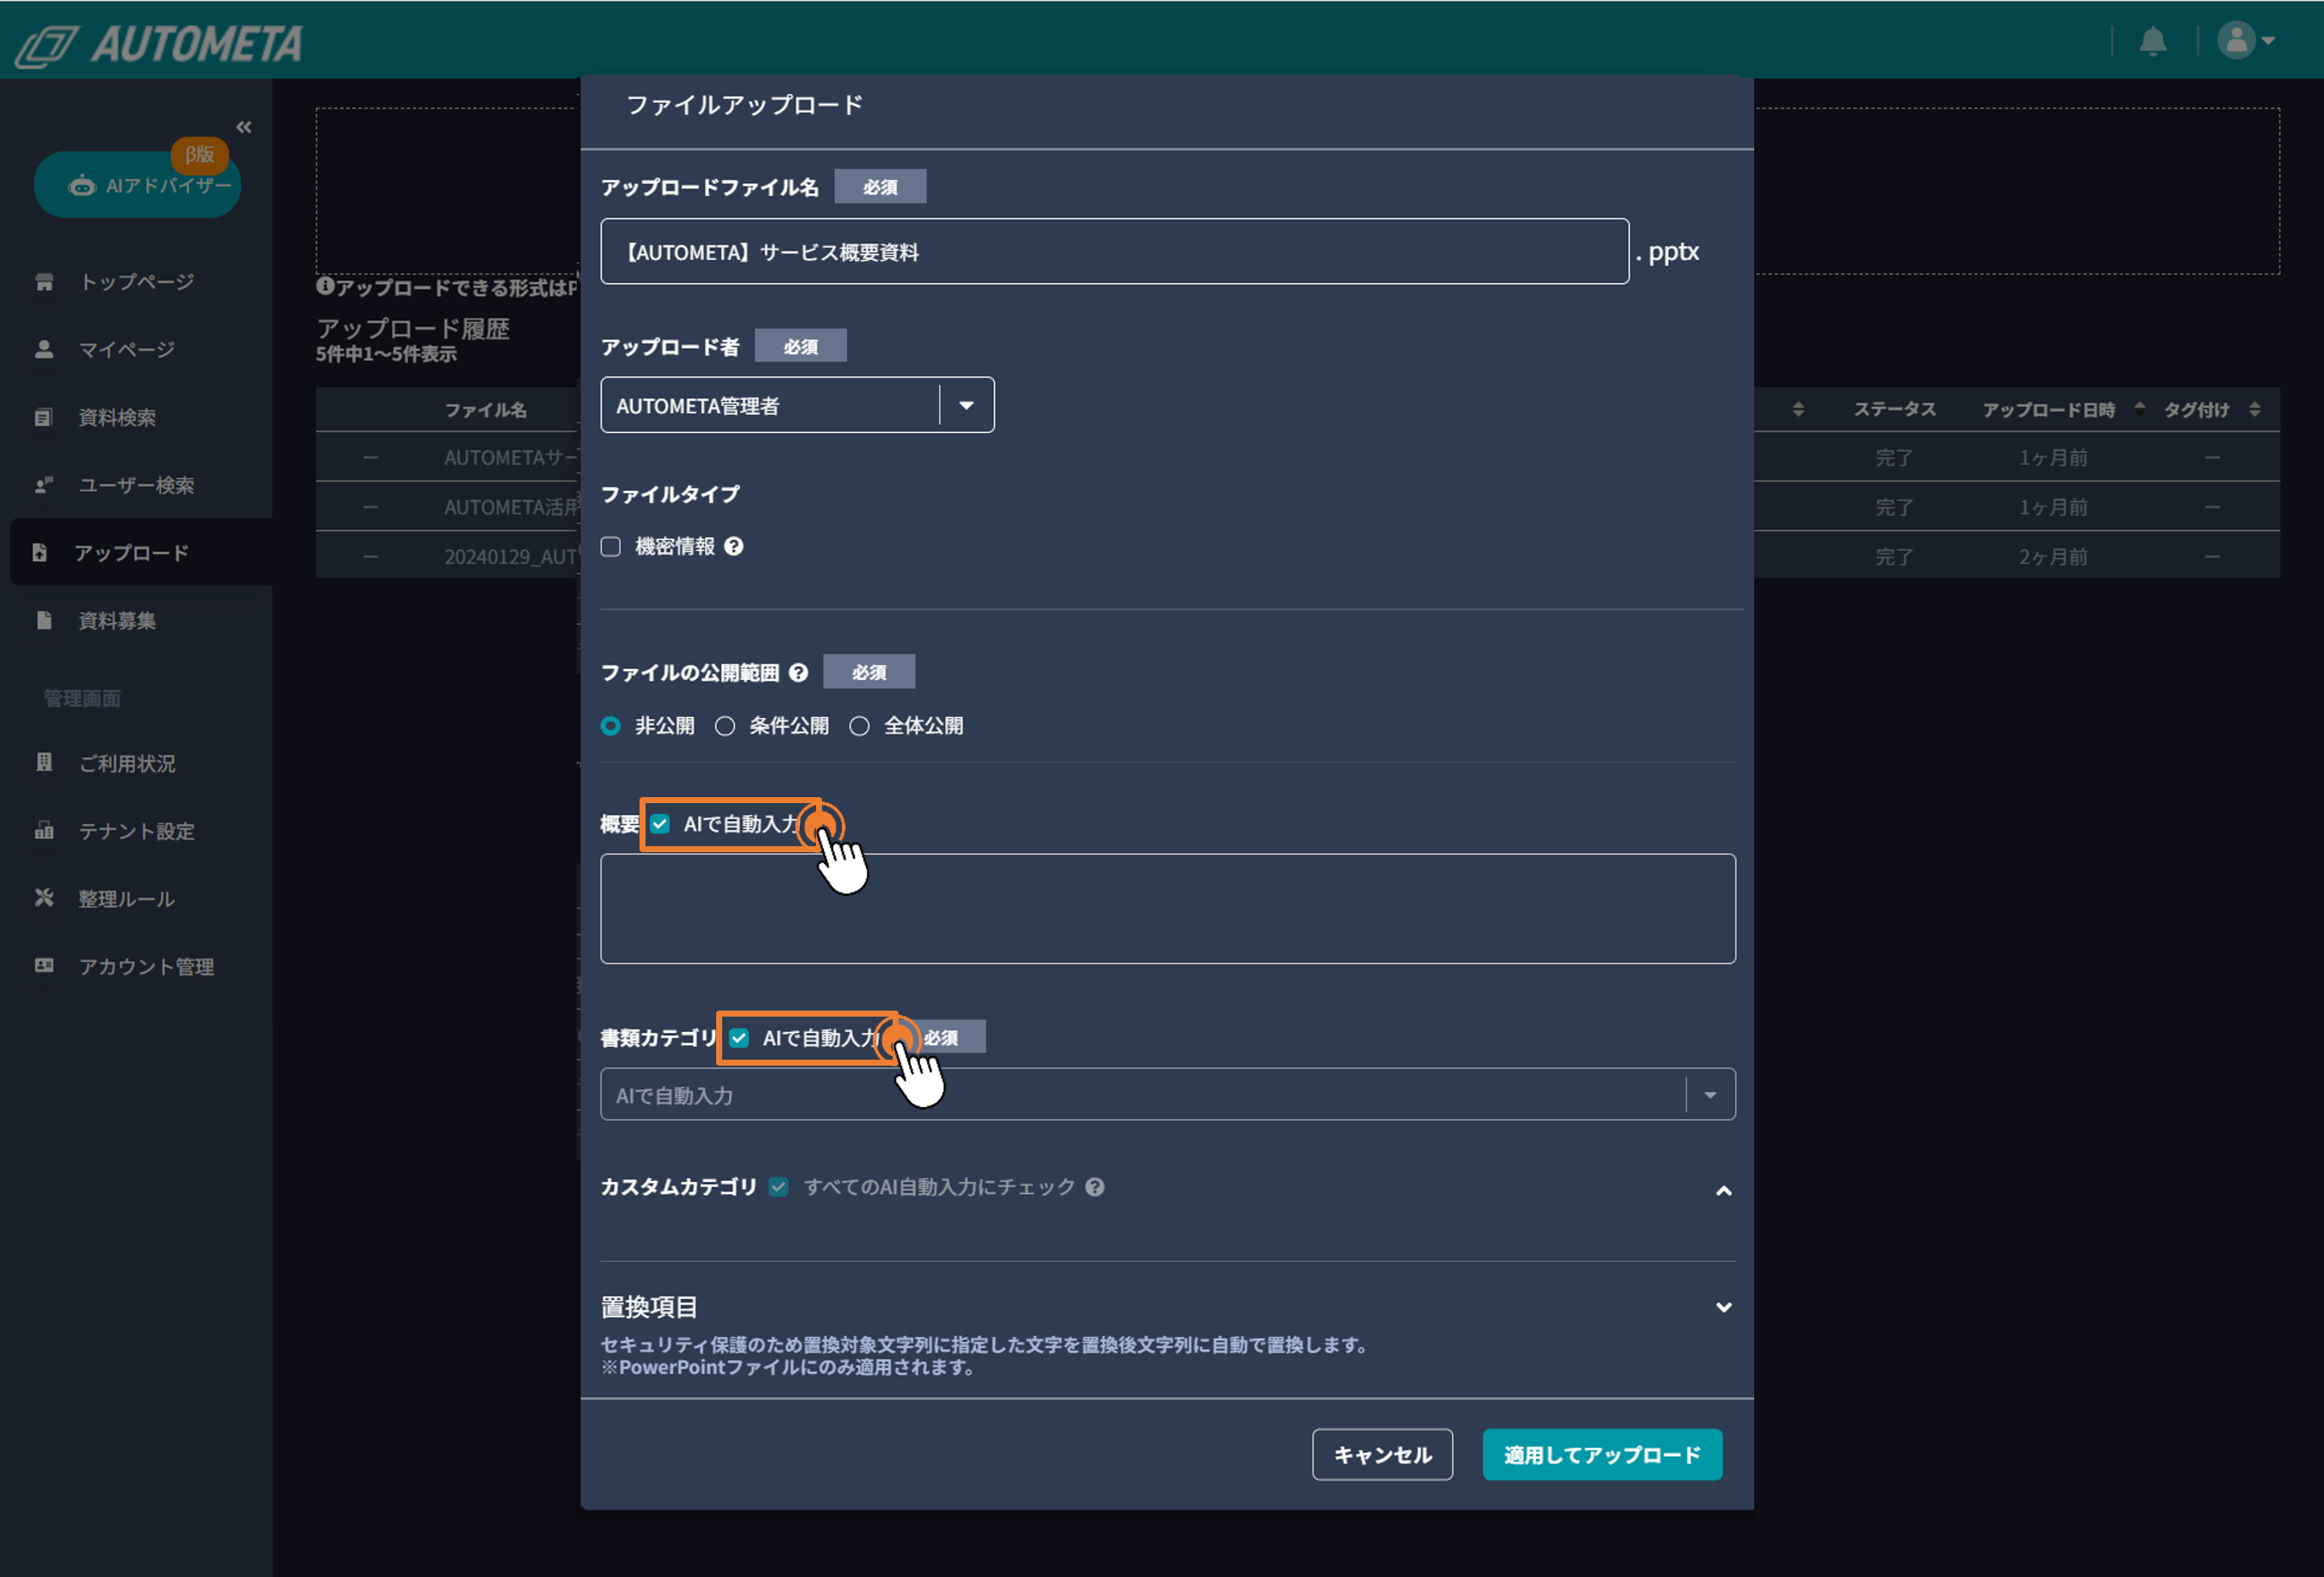This screenshot has width=2324, height=1577.
Task: Open the アップロード者 dropdown
Action: (x=797, y=405)
